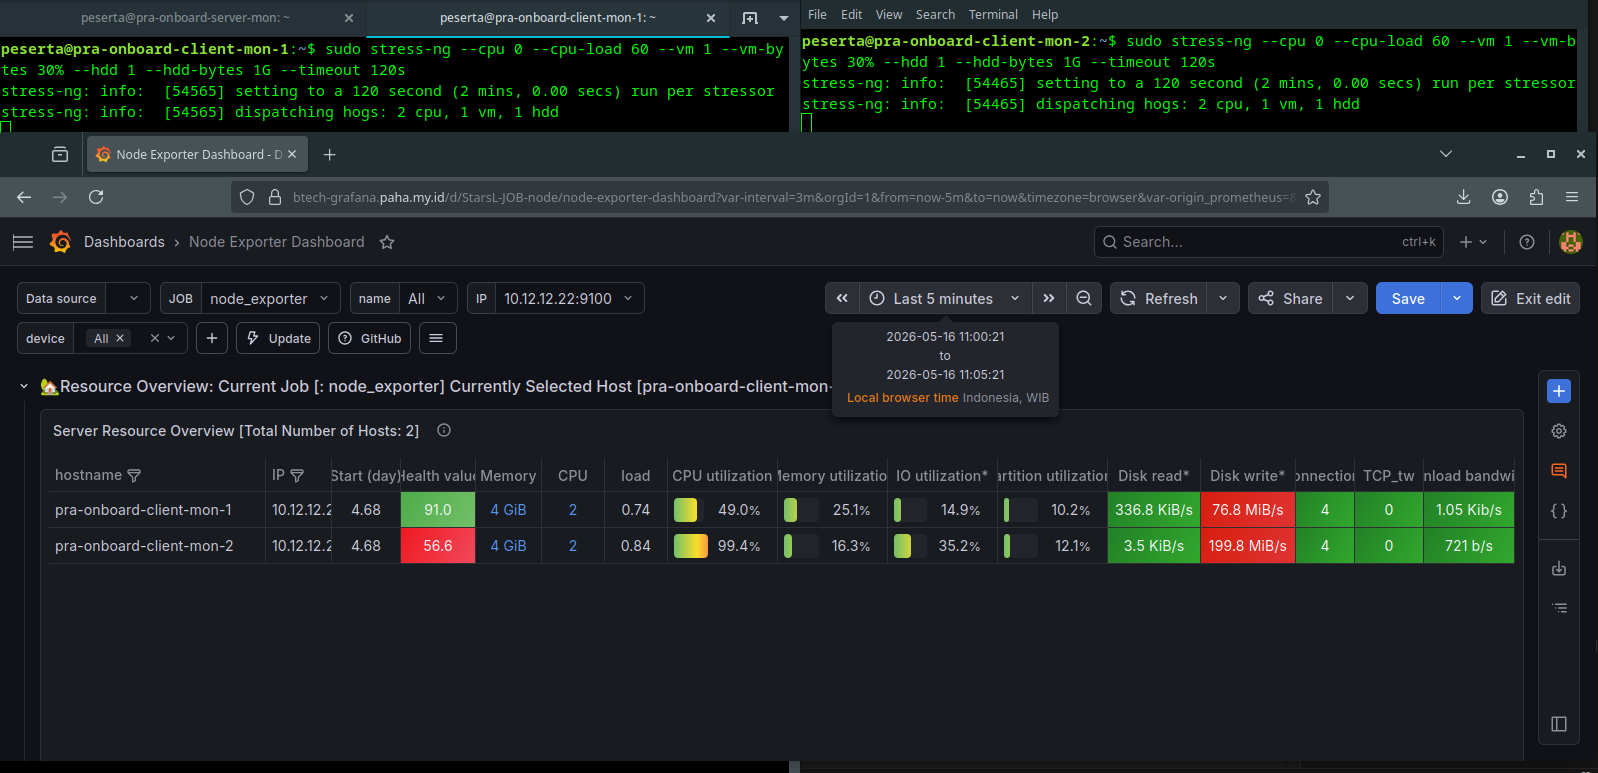Filter the IP column

(297, 476)
